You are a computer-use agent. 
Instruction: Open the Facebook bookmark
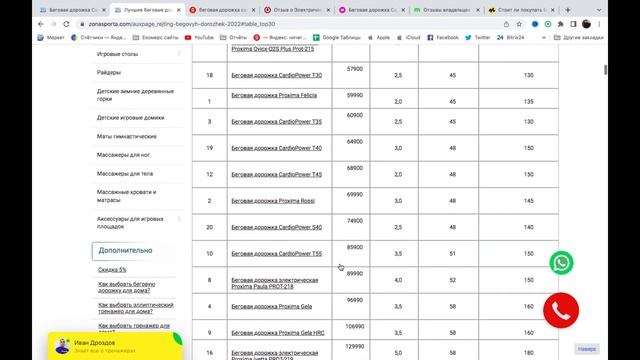click(x=443, y=38)
